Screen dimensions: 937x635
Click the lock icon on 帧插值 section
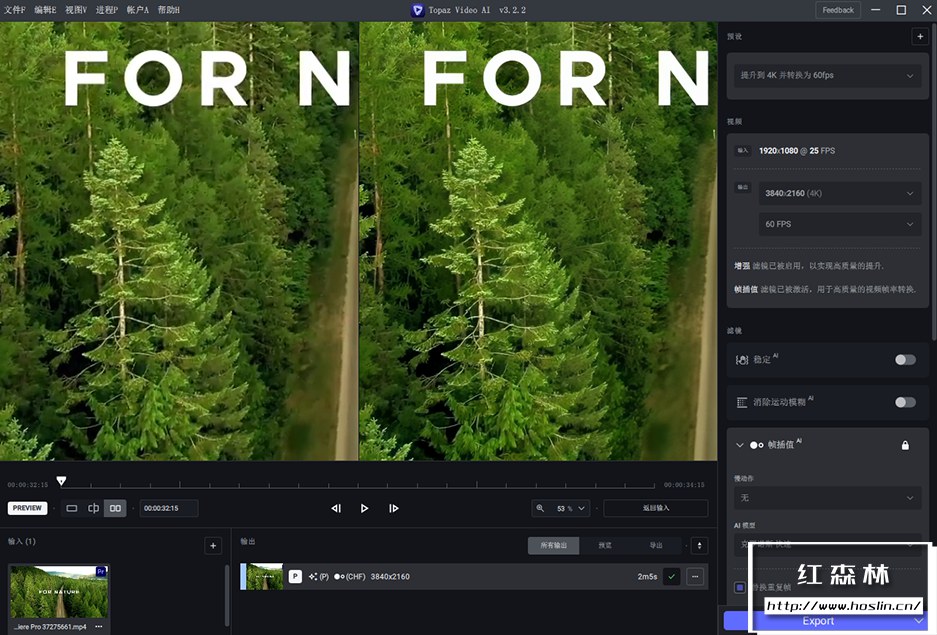coord(905,445)
